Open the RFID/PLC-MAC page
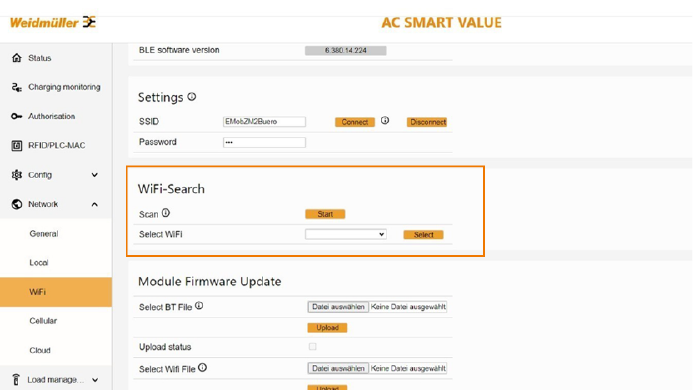 [57, 146]
